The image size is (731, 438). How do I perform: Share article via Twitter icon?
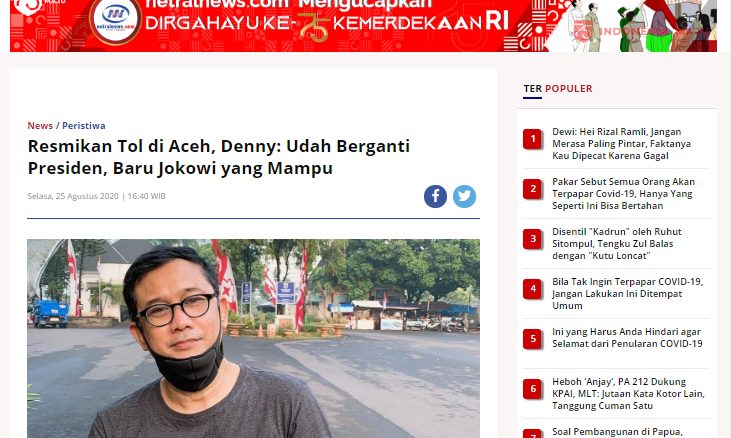coord(464,196)
